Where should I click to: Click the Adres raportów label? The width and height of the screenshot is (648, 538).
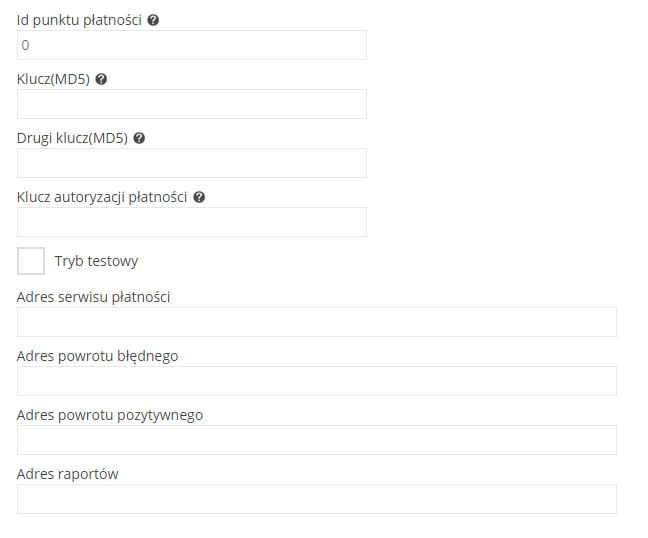(67, 474)
